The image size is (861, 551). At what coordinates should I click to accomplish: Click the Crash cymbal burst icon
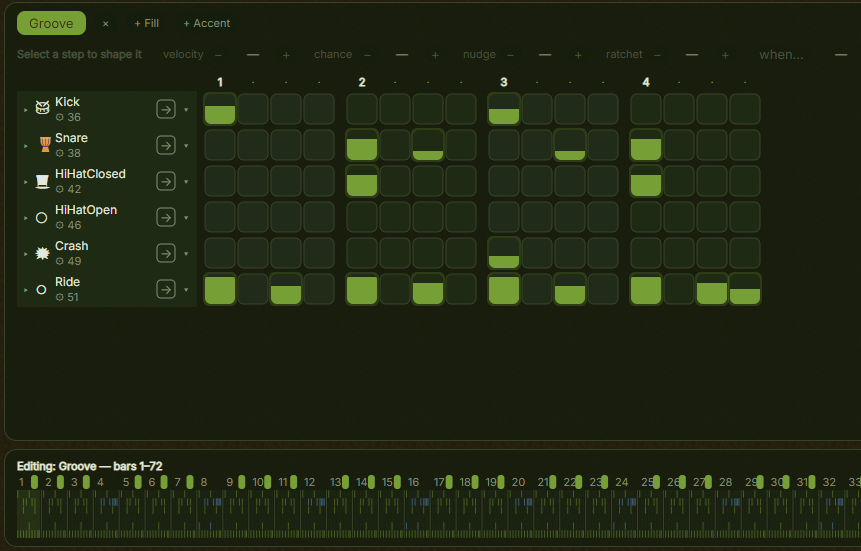coord(42,253)
